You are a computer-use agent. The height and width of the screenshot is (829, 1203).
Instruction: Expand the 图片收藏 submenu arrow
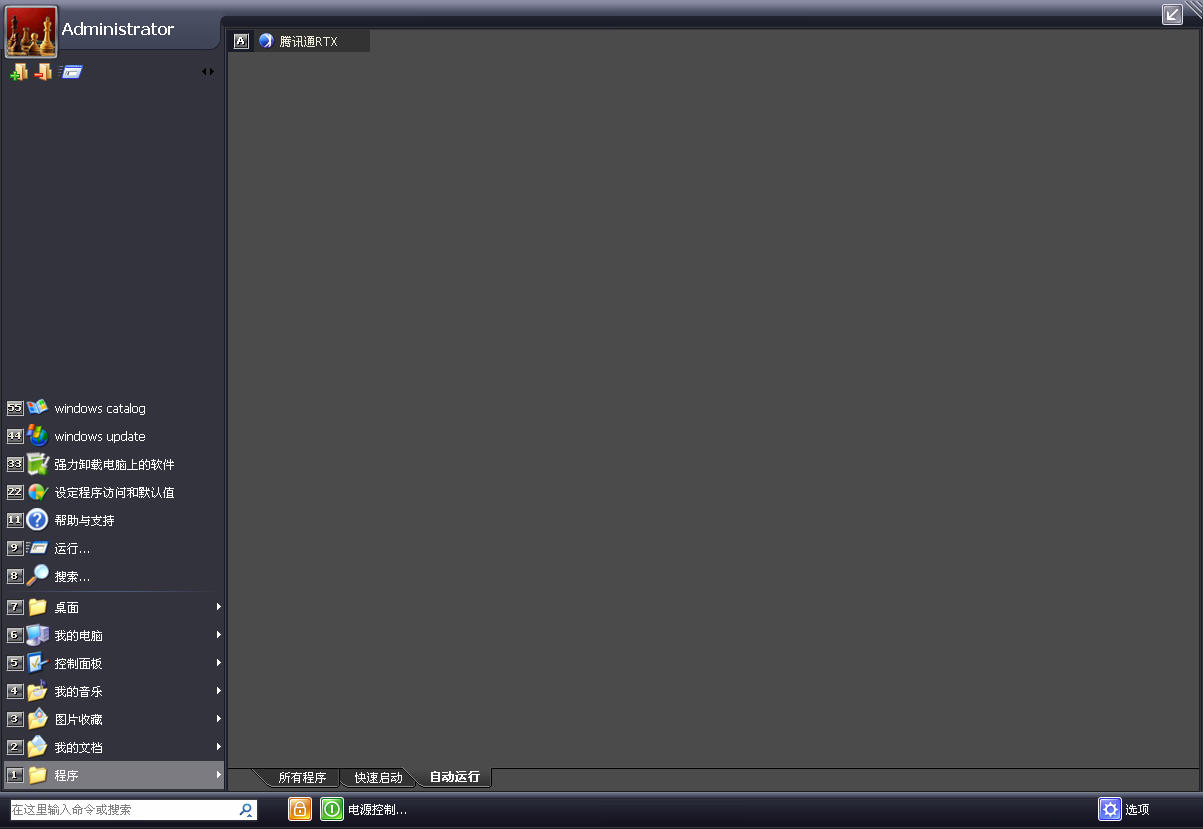[x=218, y=719]
